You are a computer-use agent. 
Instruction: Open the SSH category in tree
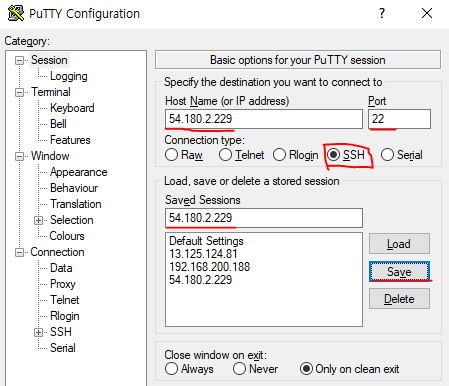pos(61,332)
